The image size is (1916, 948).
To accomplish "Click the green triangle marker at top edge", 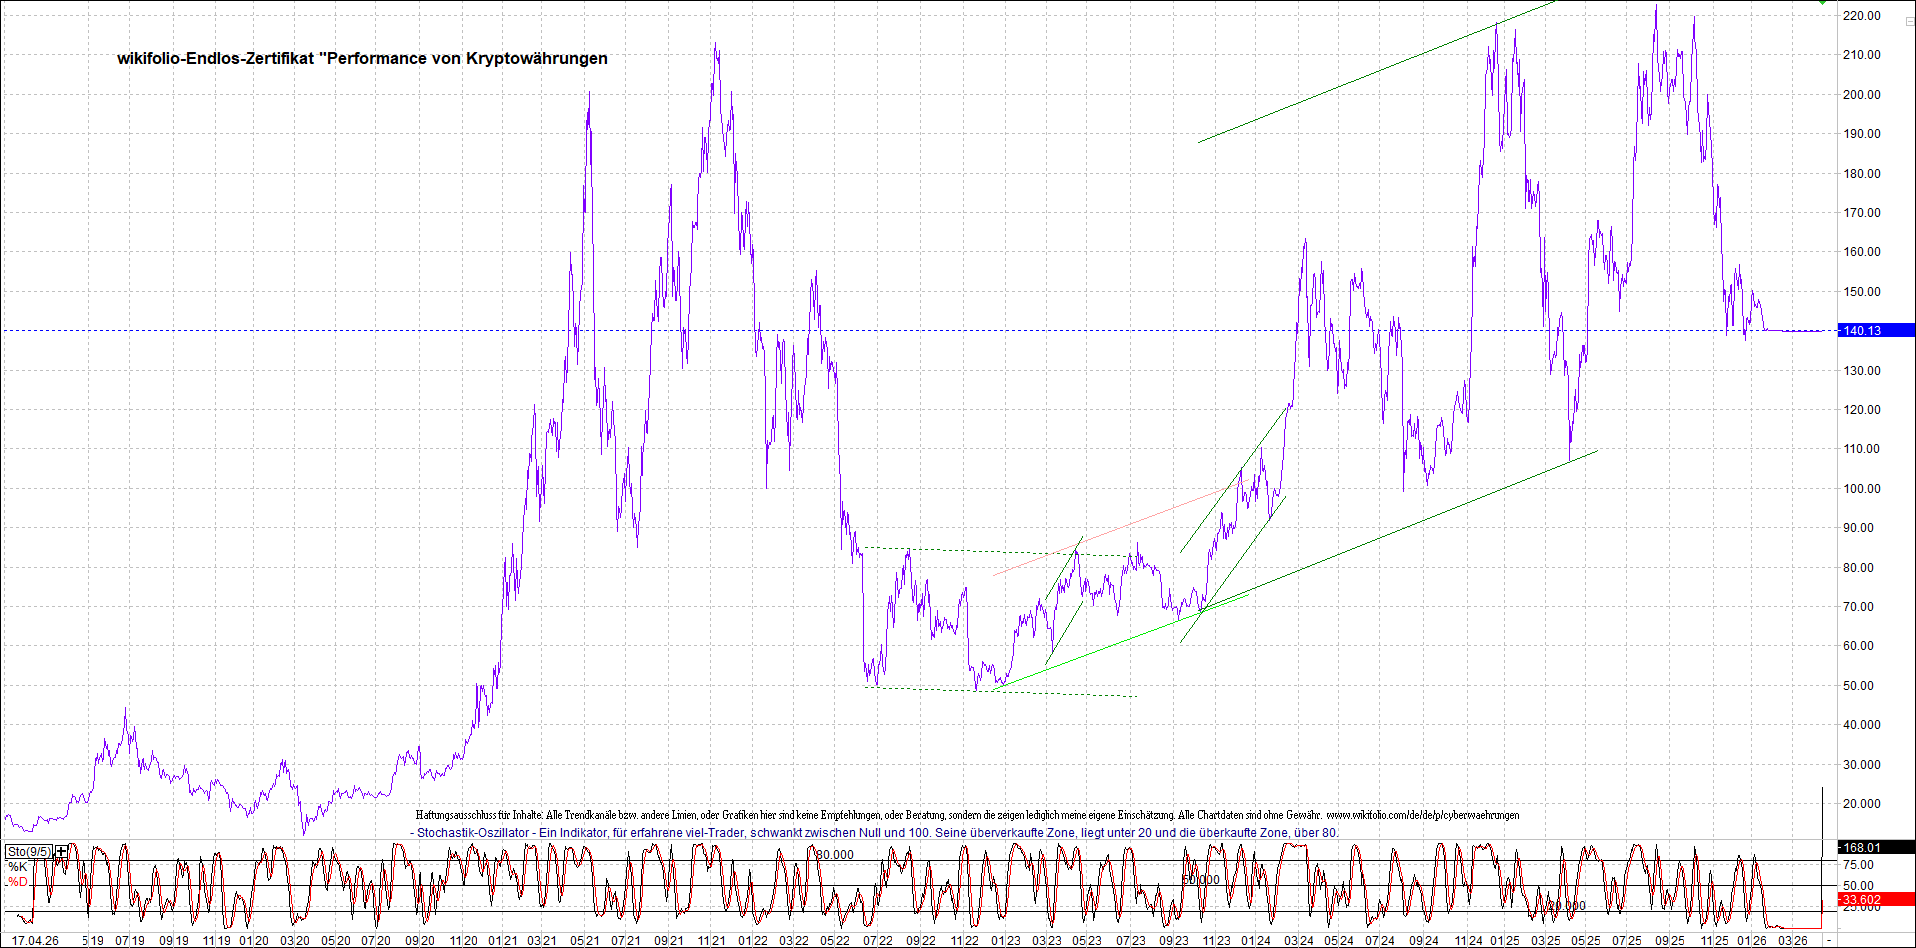I will click(x=1822, y=3).
